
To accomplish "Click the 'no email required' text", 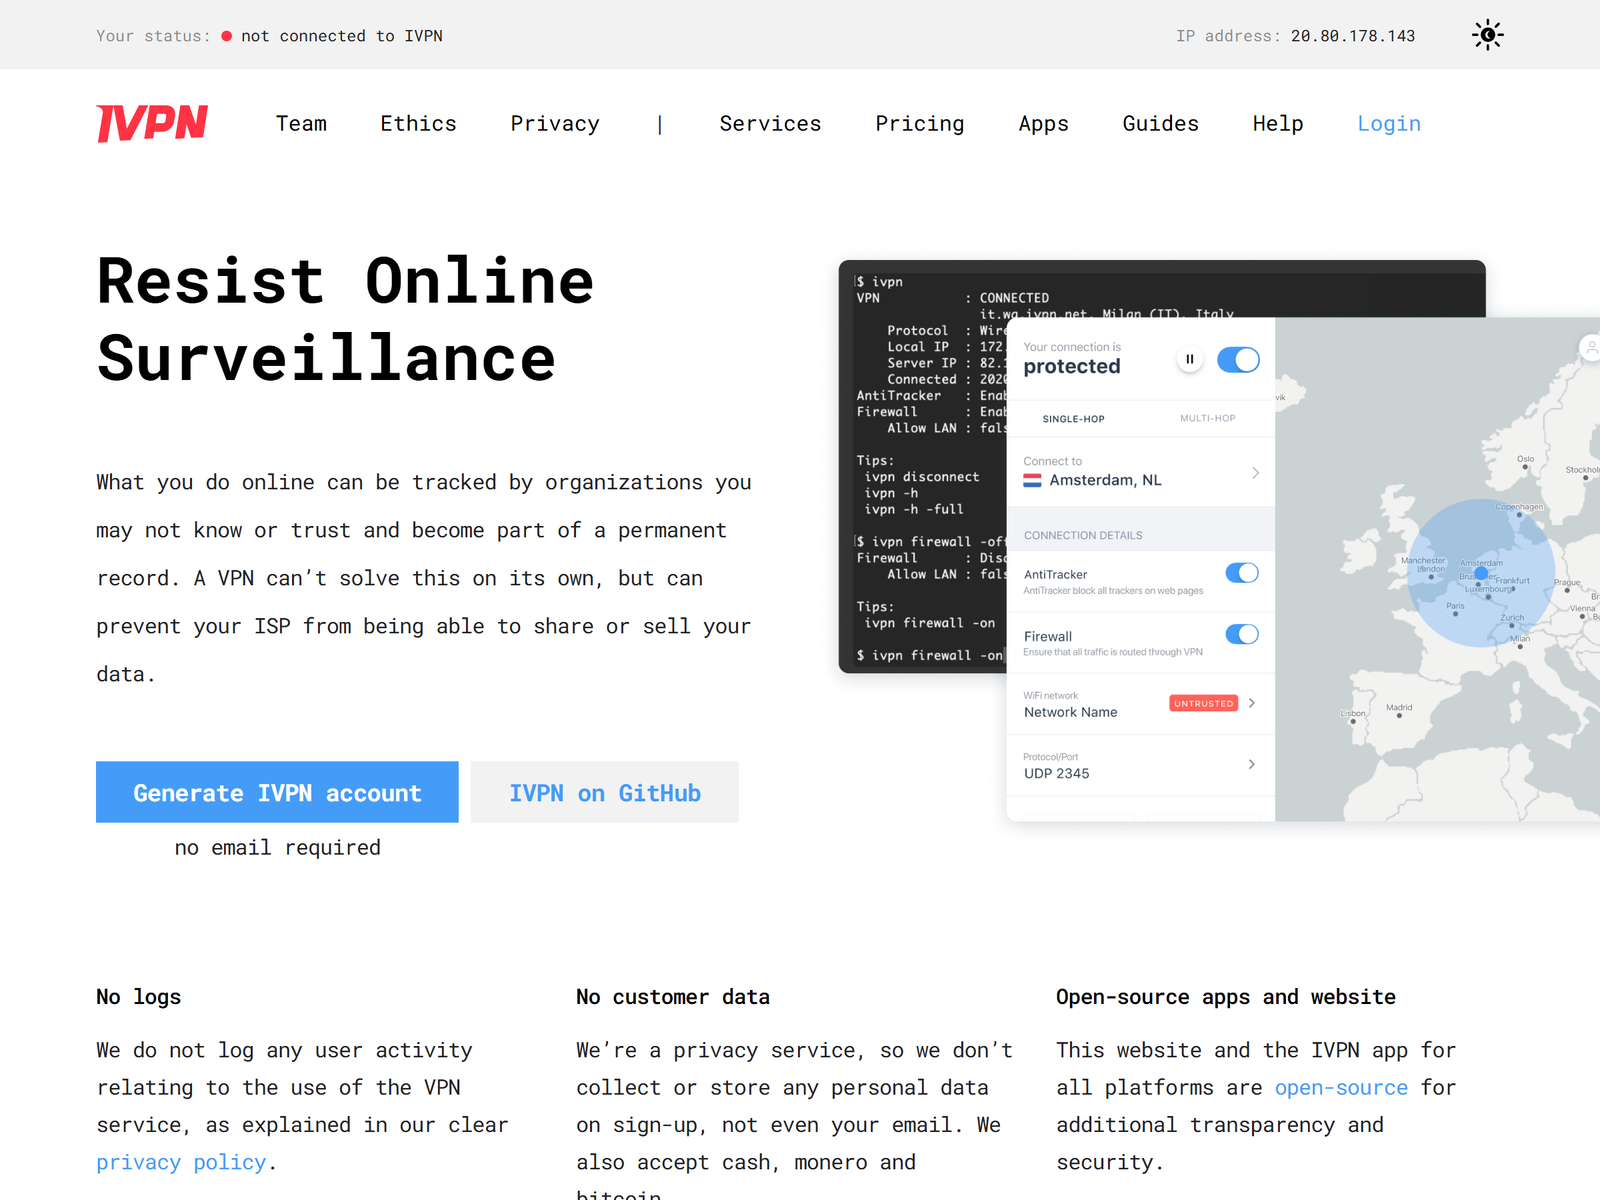I will tap(277, 848).
